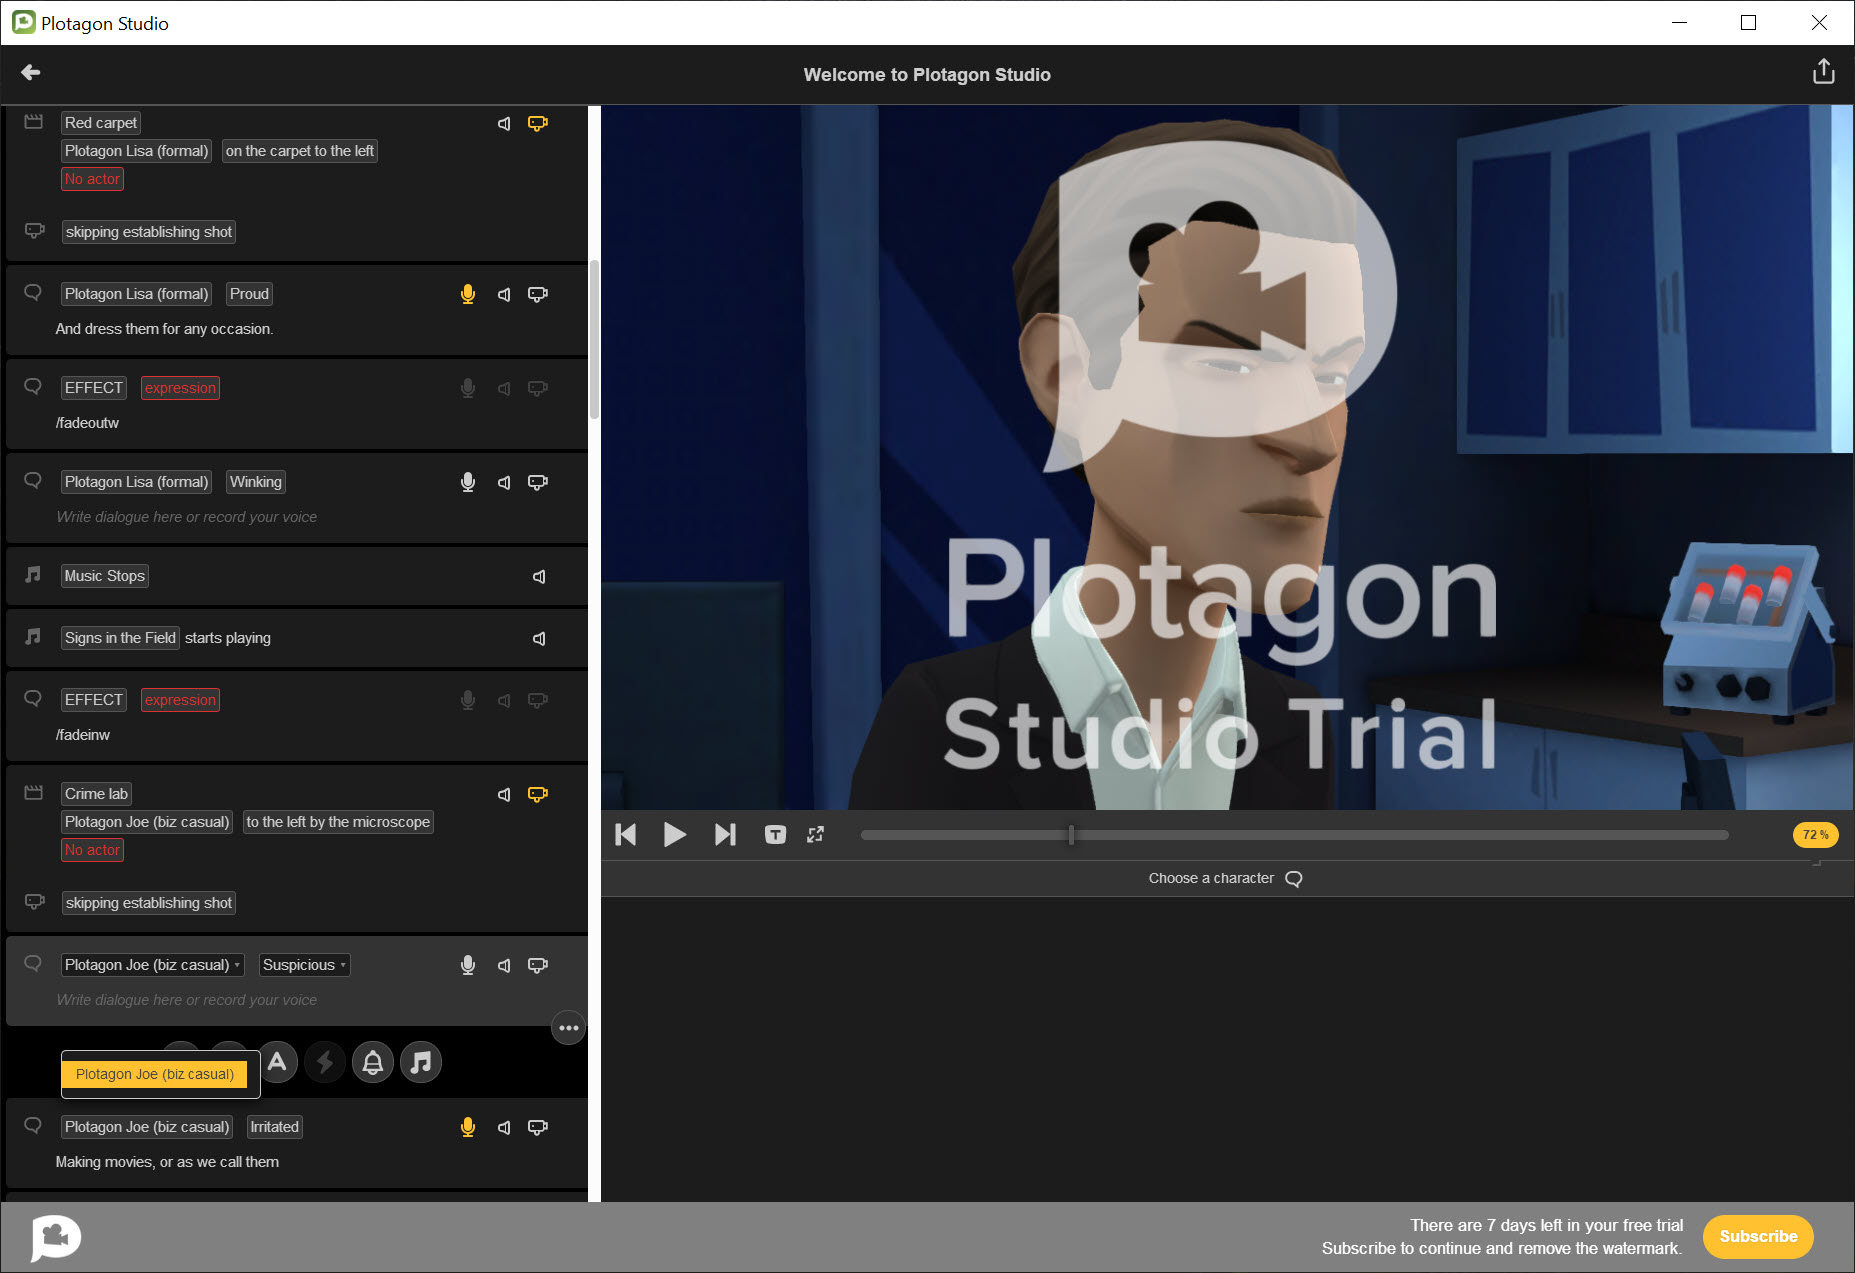Image resolution: width=1855 pixels, height=1273 pixels.
Task: Click Choose a character label
Action: pyautogui.click(x=1211, y=878)
